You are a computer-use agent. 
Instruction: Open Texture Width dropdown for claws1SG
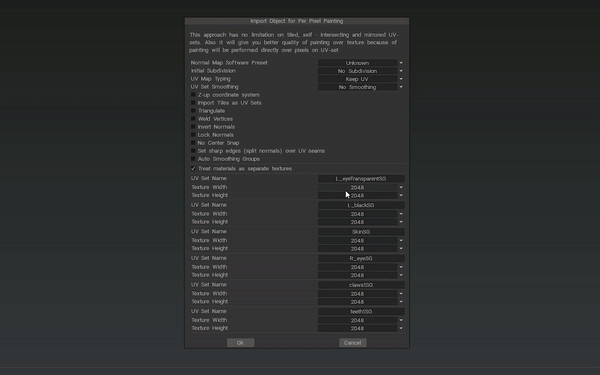pos(361,294)
